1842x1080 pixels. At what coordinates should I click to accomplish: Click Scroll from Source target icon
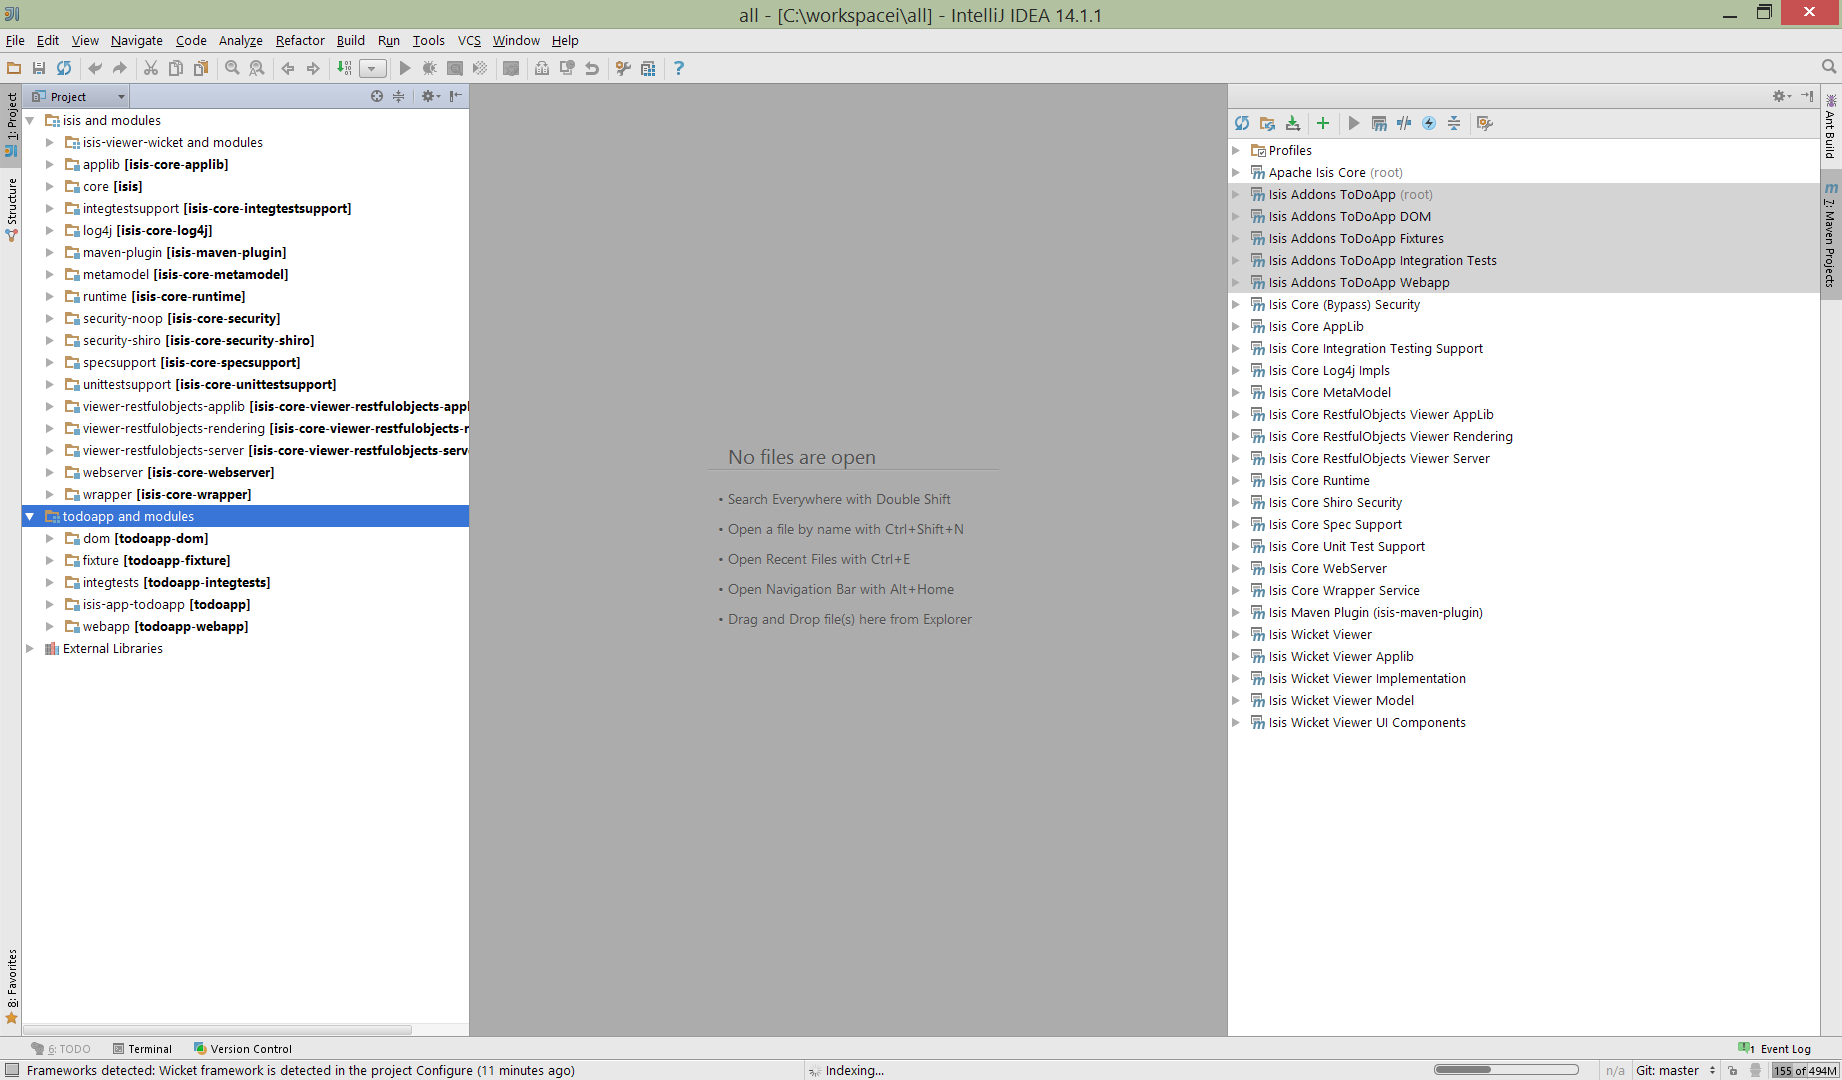click(x=377, y=96)
